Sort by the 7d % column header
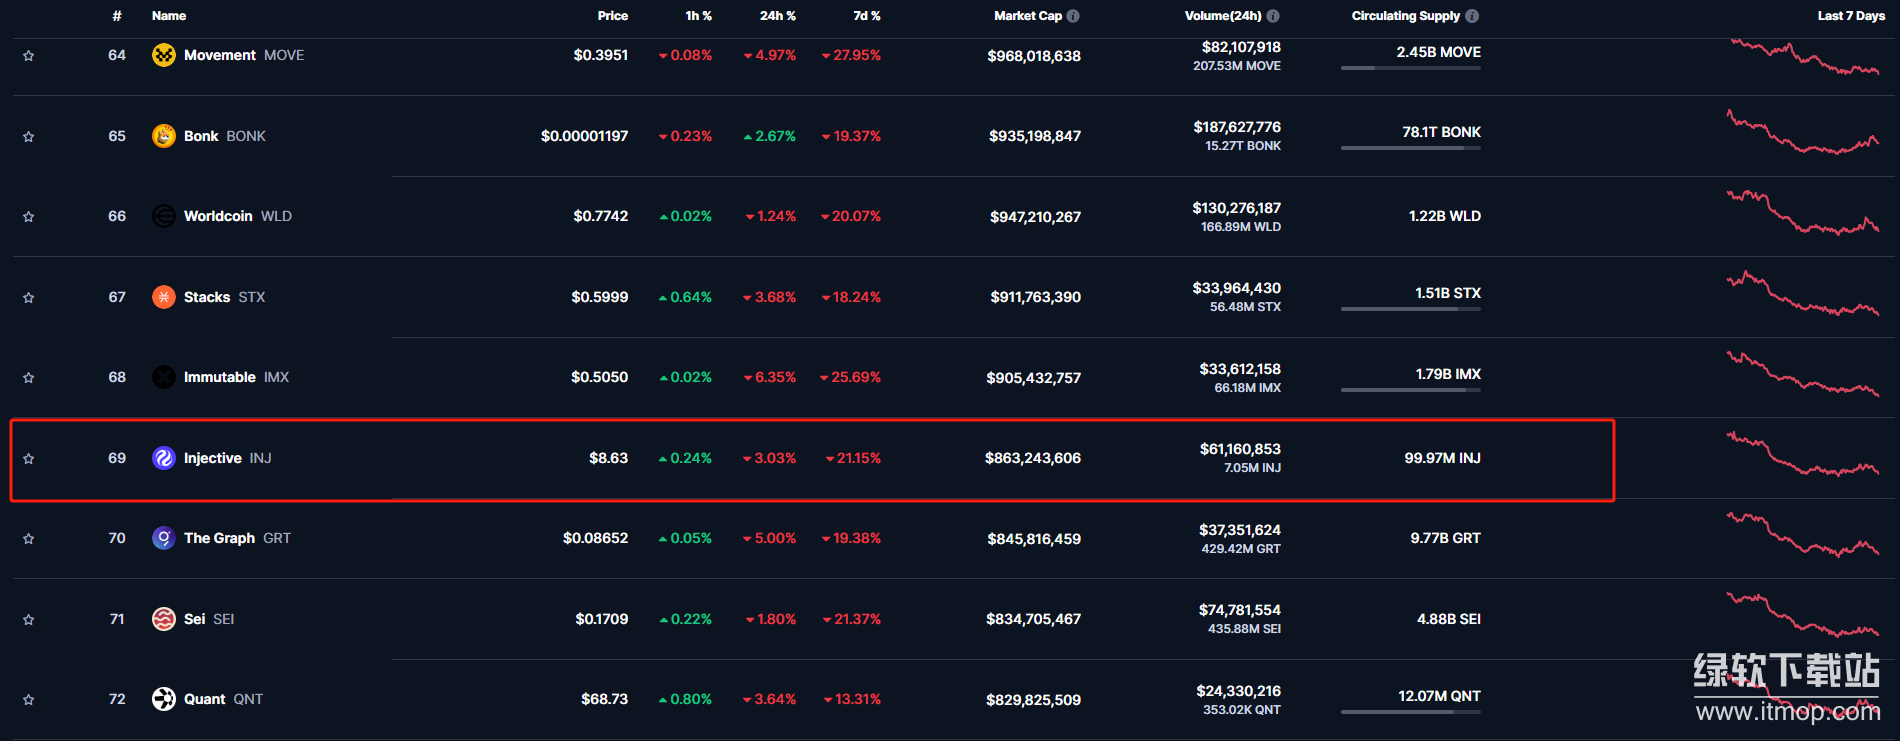Screen dimensions: 1900x741 [x=866, y=16]
